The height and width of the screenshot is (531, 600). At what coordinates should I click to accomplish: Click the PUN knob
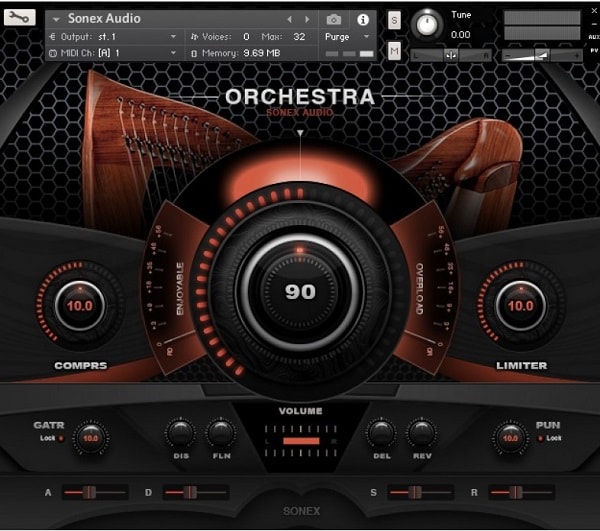tap(510, 438)
